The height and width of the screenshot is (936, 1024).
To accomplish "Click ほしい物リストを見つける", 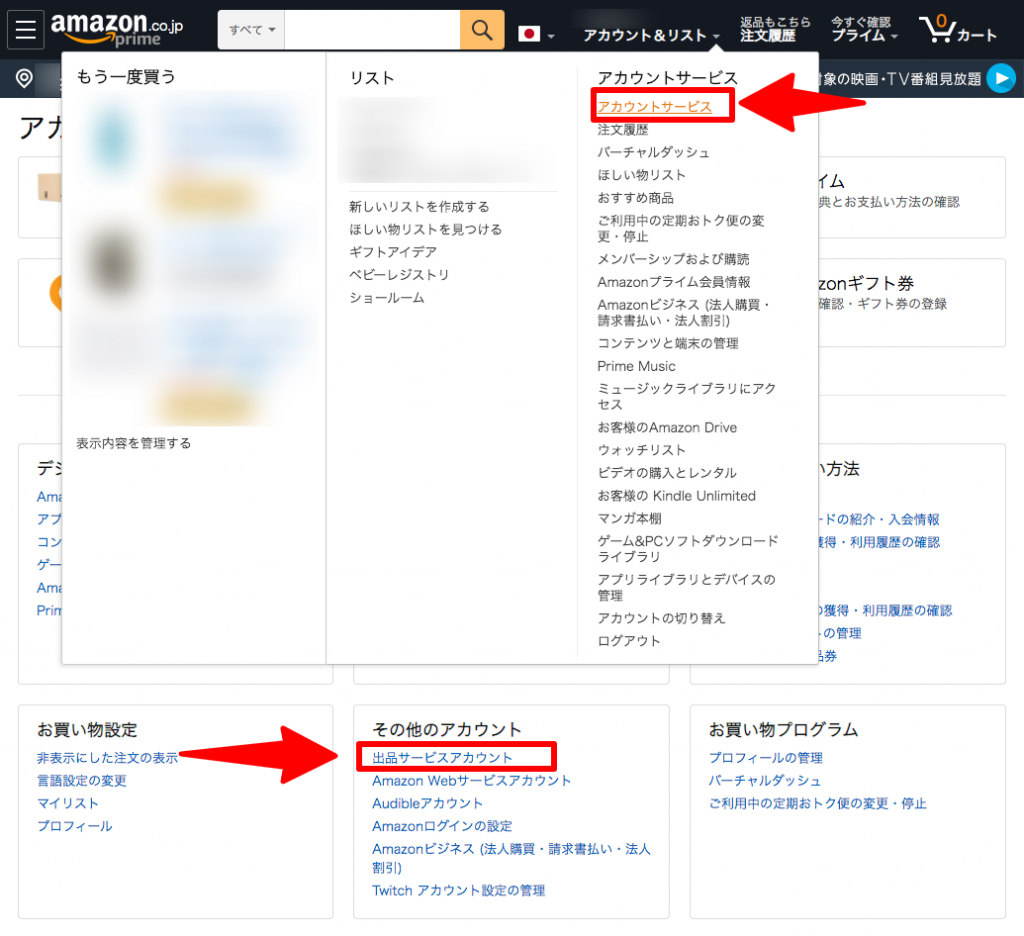I will pyautogui.click(x=425, y=230).
